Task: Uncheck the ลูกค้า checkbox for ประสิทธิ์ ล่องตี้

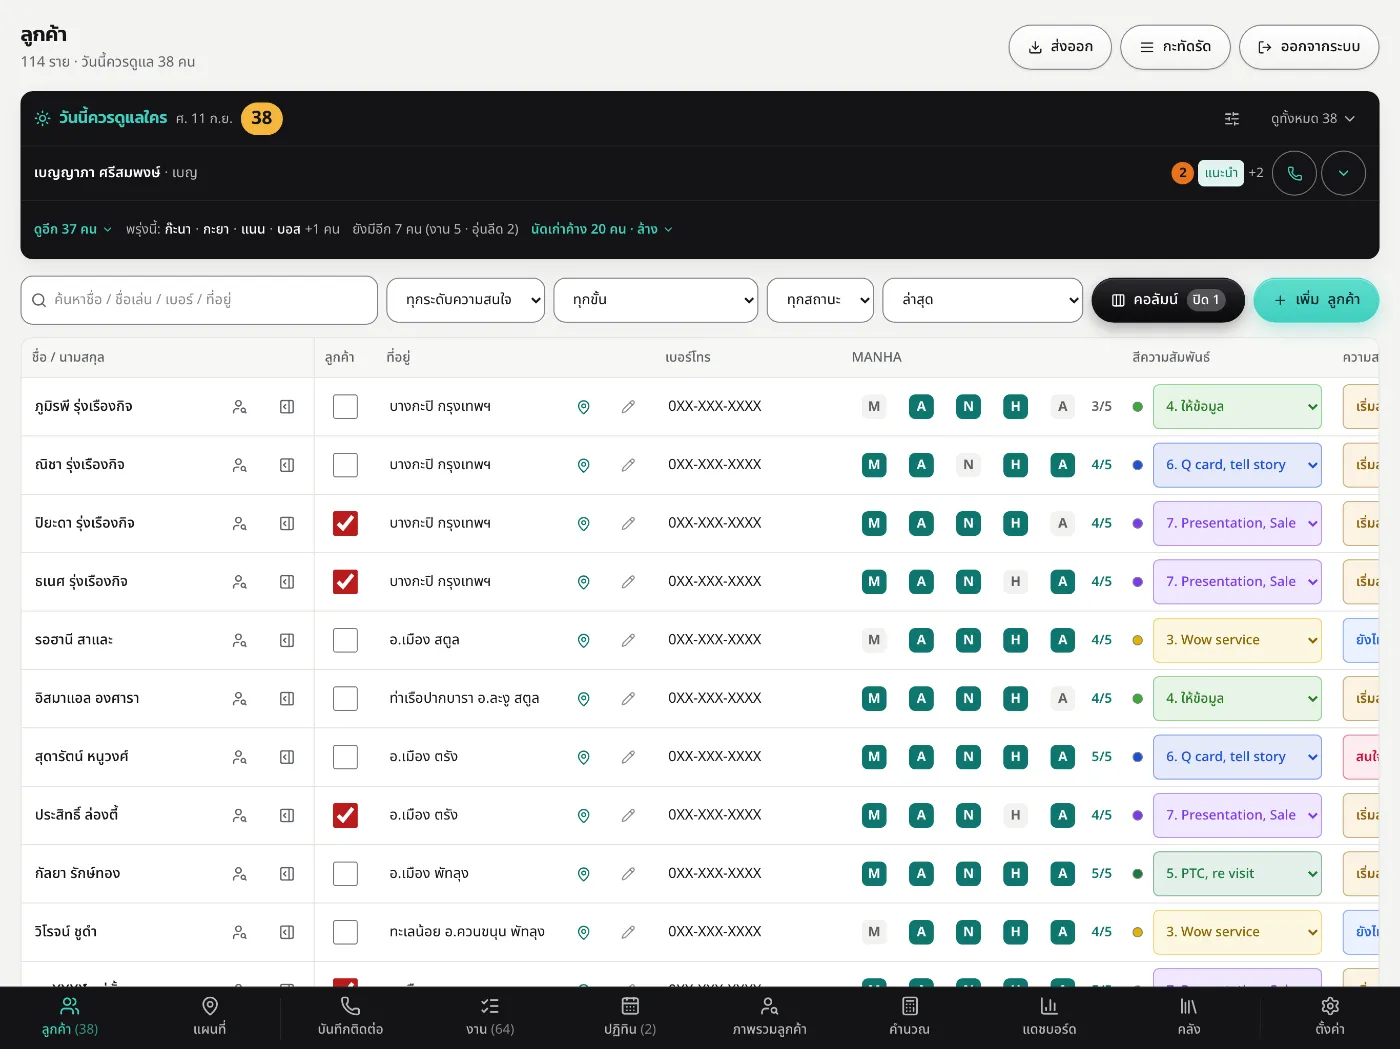Action: [345, 816]
